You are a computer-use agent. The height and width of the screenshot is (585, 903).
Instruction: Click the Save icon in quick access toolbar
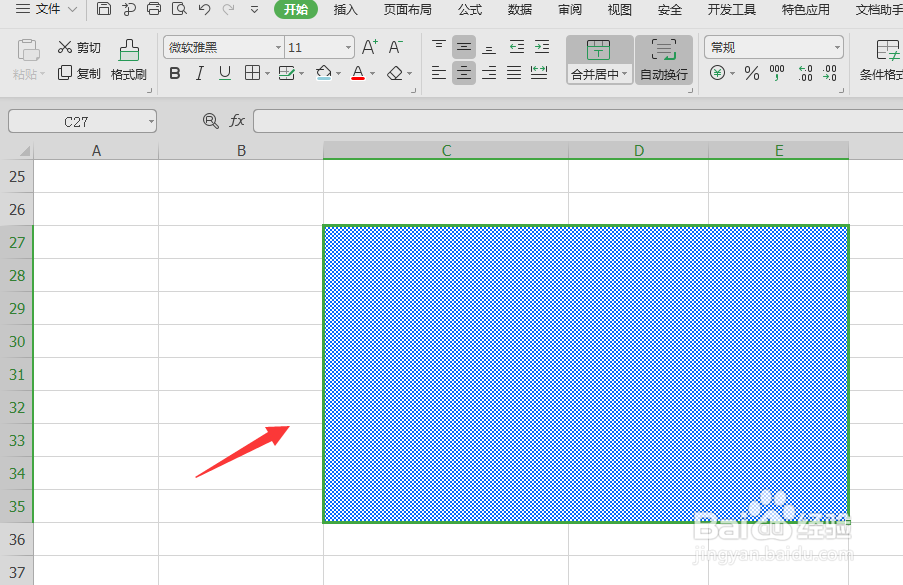point(104,9)
